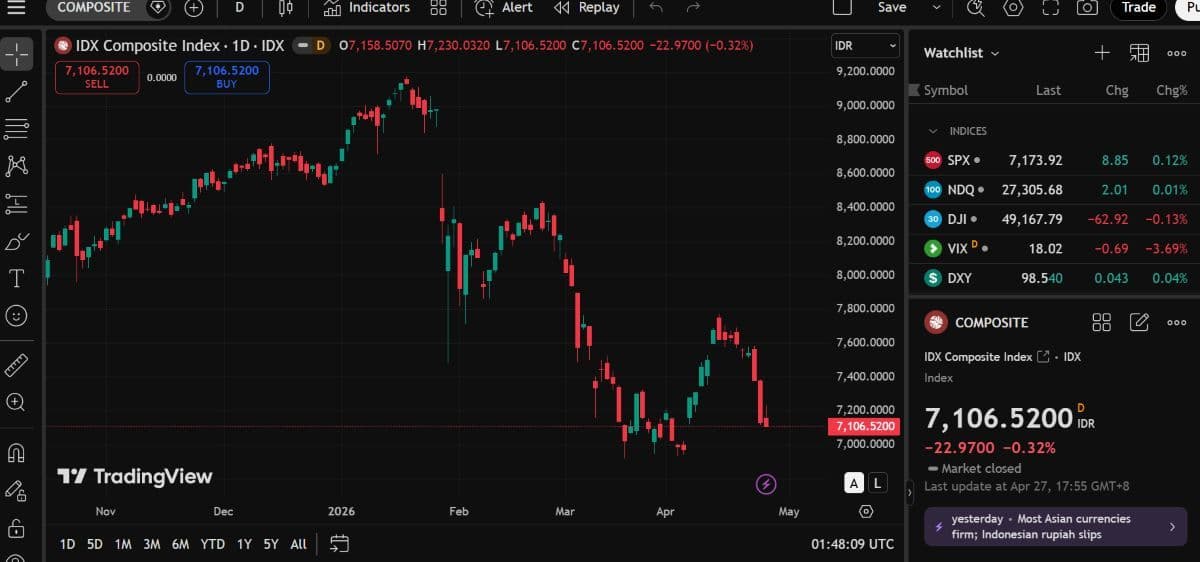This screenshot has width=1200, height=562.
Task: Select the 5D date range tab
Action: click(x=94, y=544)
